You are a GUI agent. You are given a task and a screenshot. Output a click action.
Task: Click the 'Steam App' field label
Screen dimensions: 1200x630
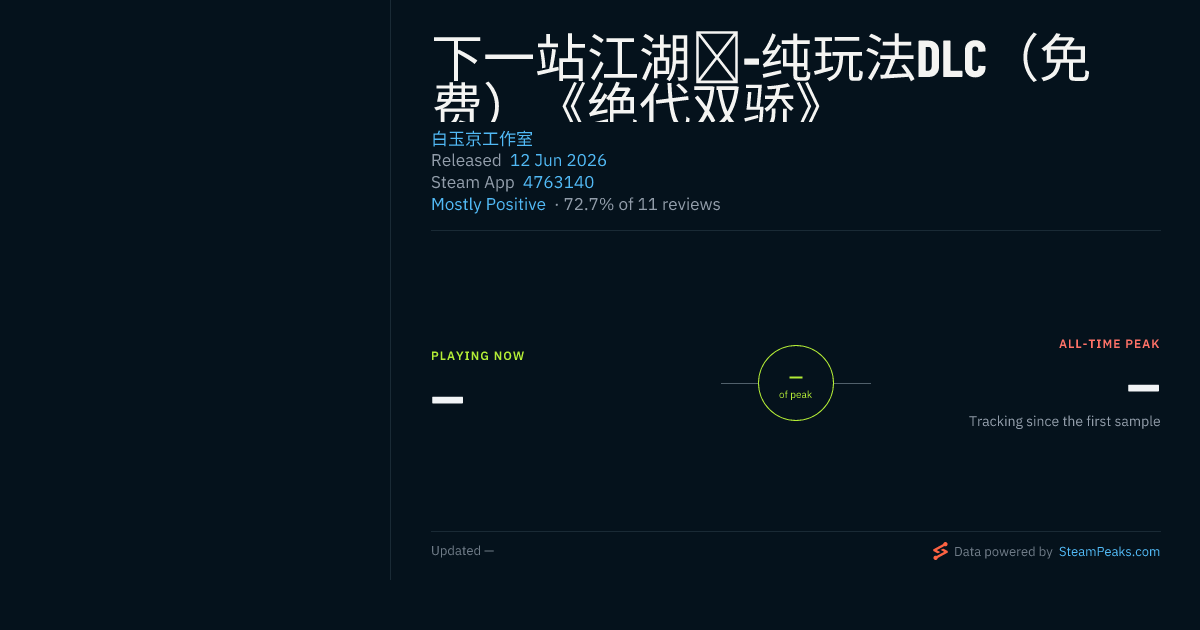[x=473, y=182]
